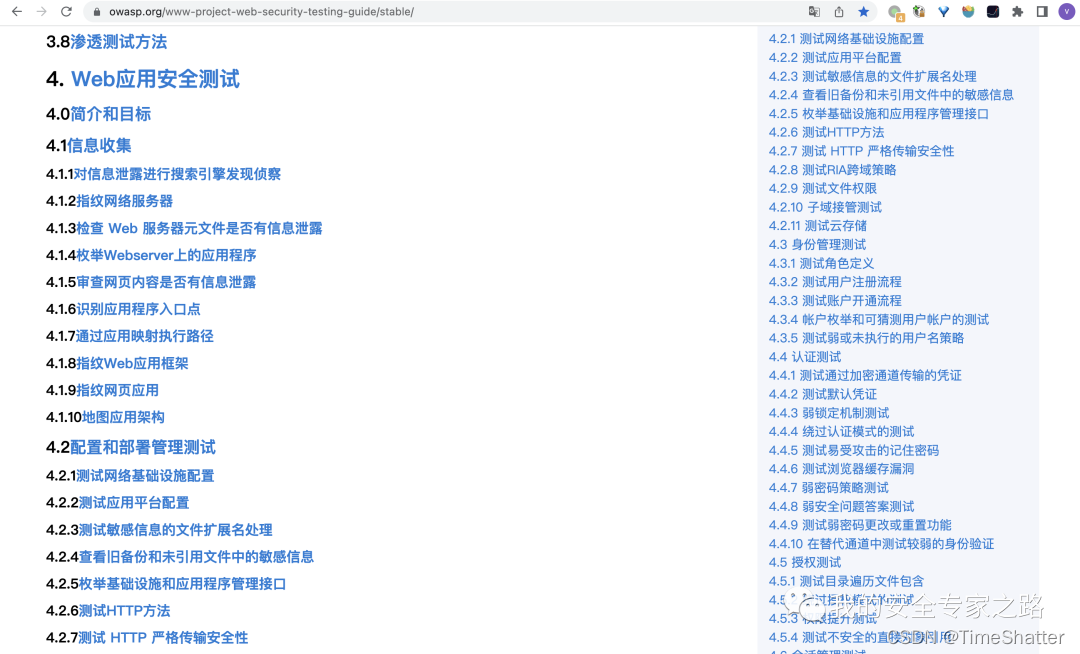Toggle the bookmark star for this page
The width and height of the screenshot is (1080, 654).
pos(864,12)
